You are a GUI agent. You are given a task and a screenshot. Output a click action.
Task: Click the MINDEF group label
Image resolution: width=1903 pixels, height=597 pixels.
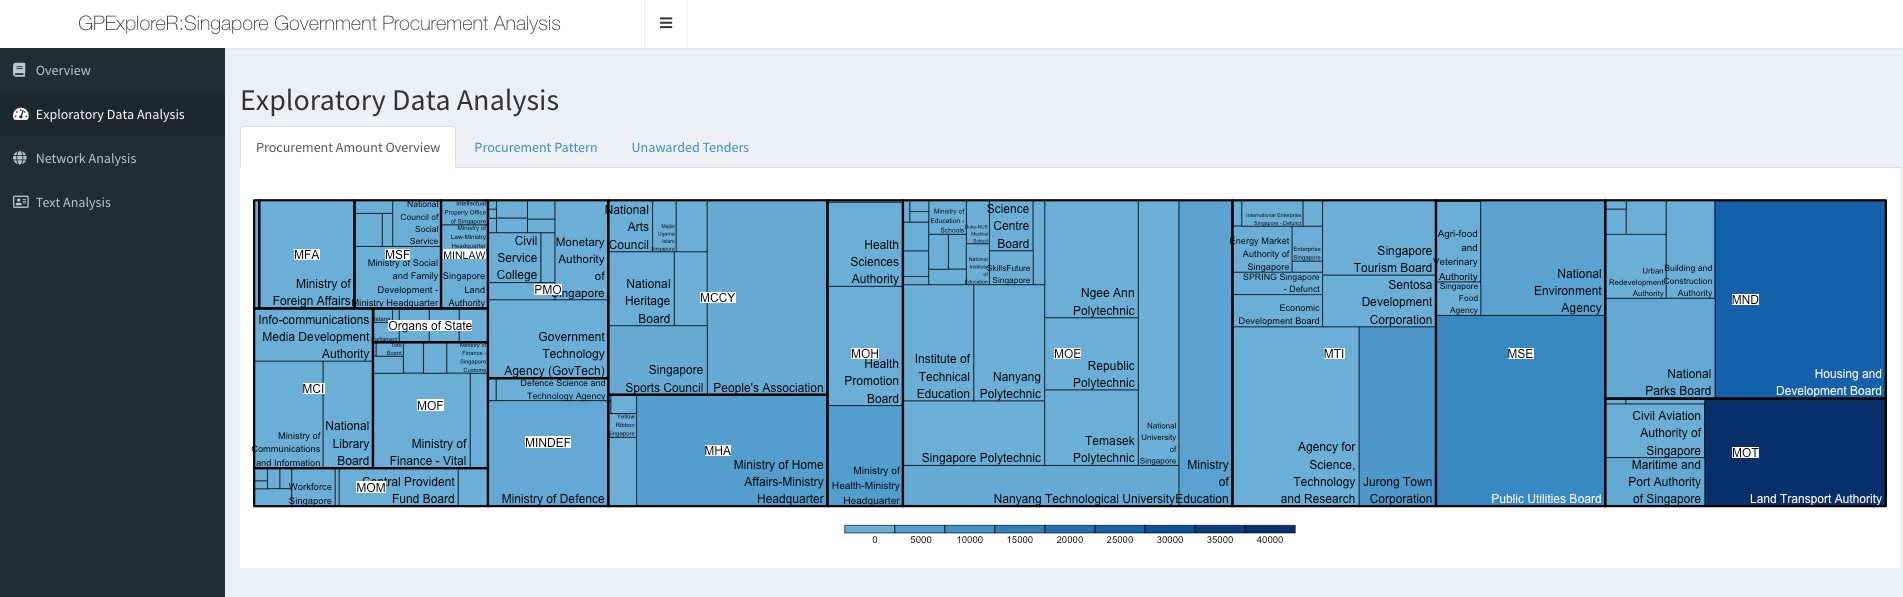click(548, 443)
